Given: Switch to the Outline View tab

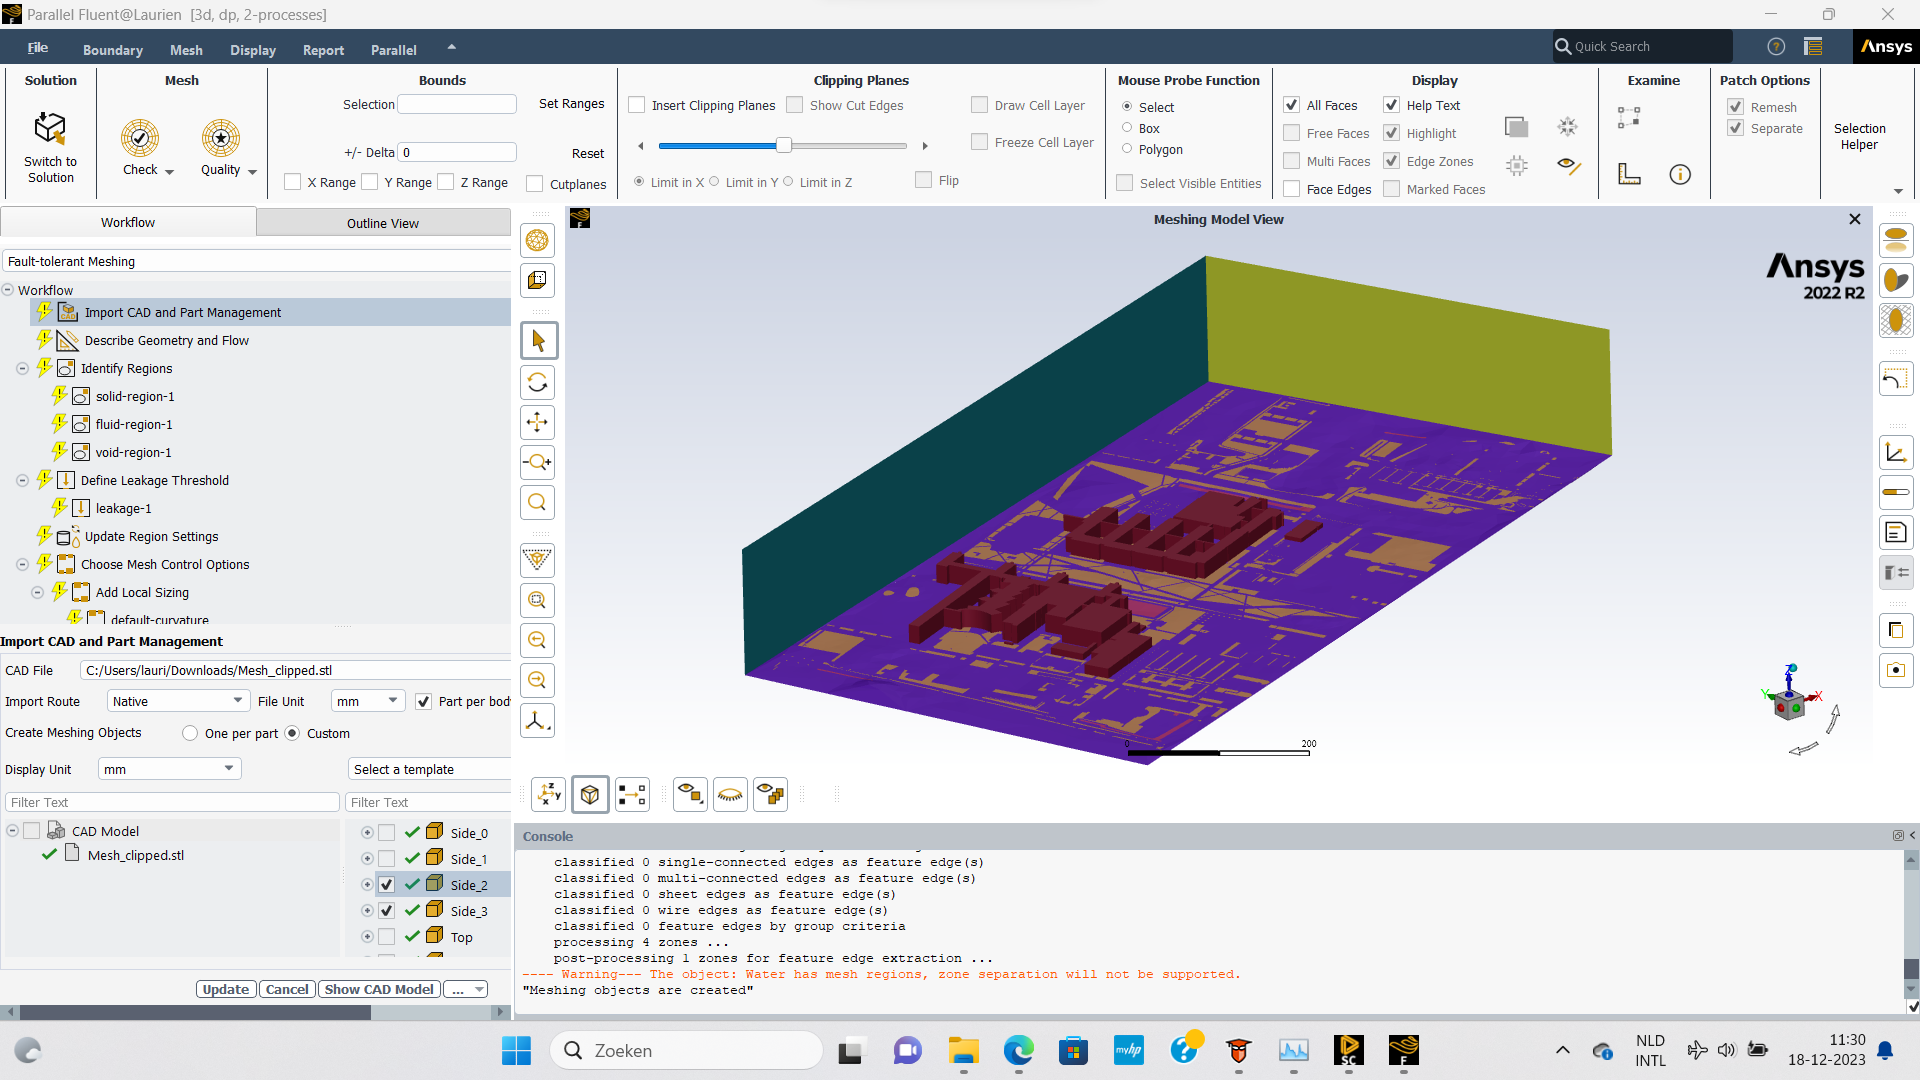Looking at the screenshot, I should [x=383, y=223].
